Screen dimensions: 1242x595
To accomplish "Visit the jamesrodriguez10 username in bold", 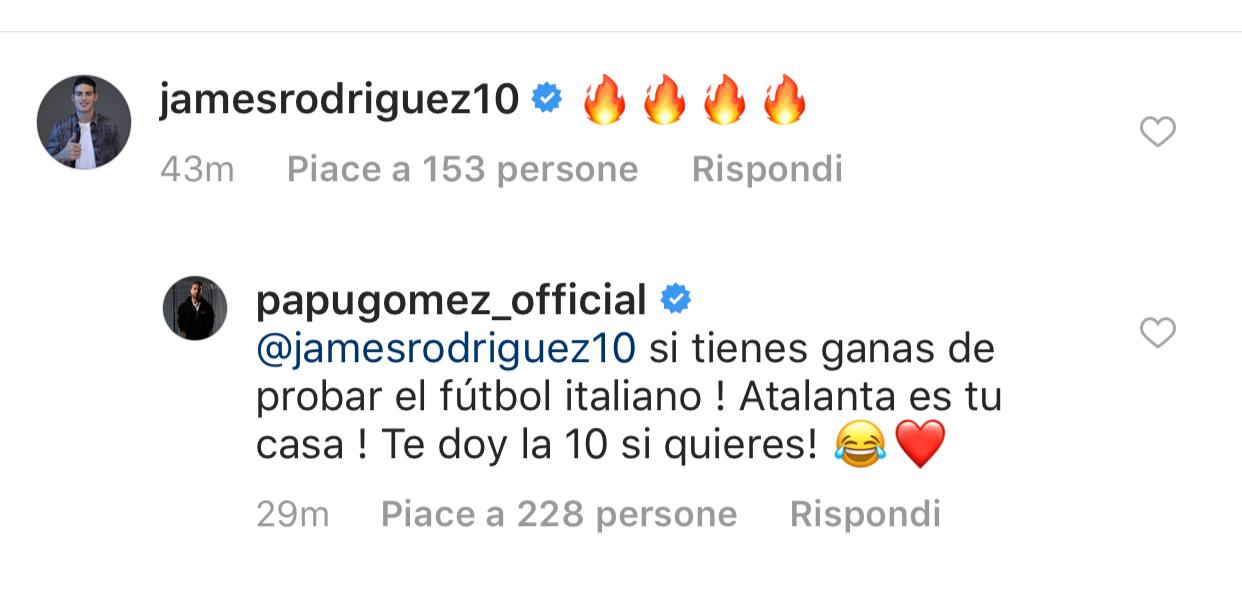I will pyautogui.click(x=339, y=100).
